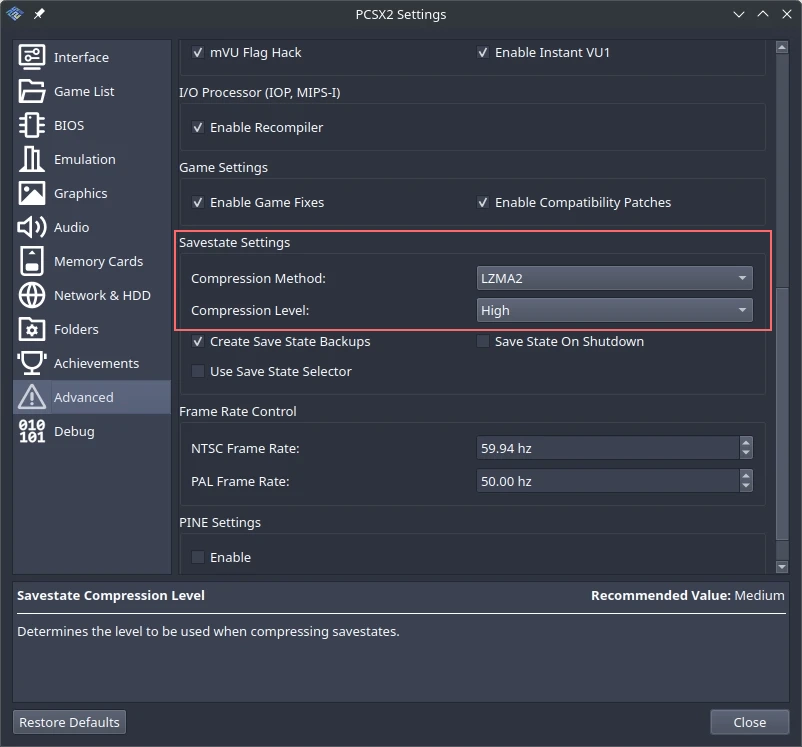This screenshot has width=802, height=747.
Task: Open the Compression Method dropdown
Action: pos(614,278)
